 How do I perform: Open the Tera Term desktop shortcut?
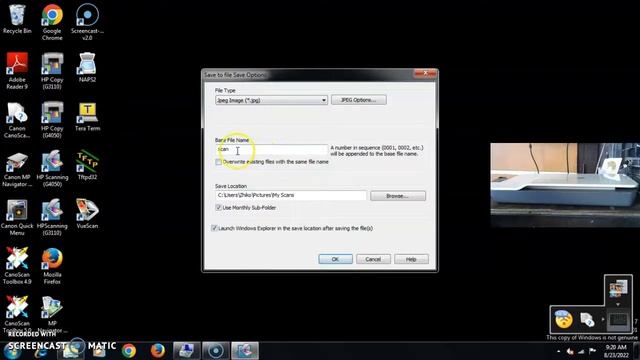pos(87,116)
